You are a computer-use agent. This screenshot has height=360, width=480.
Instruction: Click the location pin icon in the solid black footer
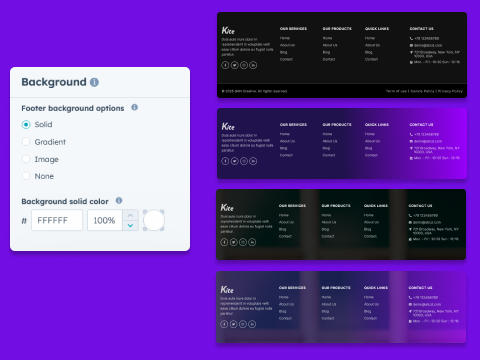411,53
